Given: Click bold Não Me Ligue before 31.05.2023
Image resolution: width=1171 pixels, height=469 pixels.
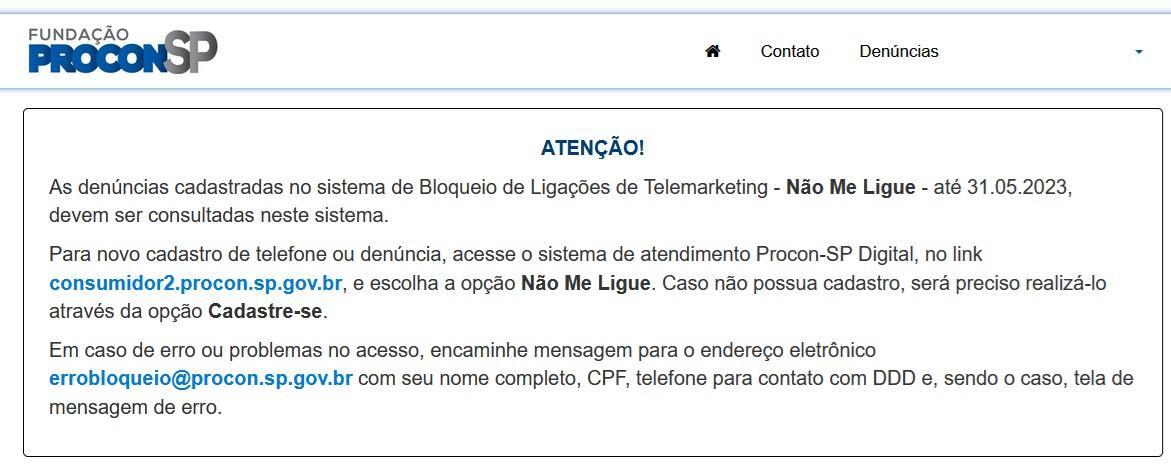Looking at the screenshot, I should point(850,187).
